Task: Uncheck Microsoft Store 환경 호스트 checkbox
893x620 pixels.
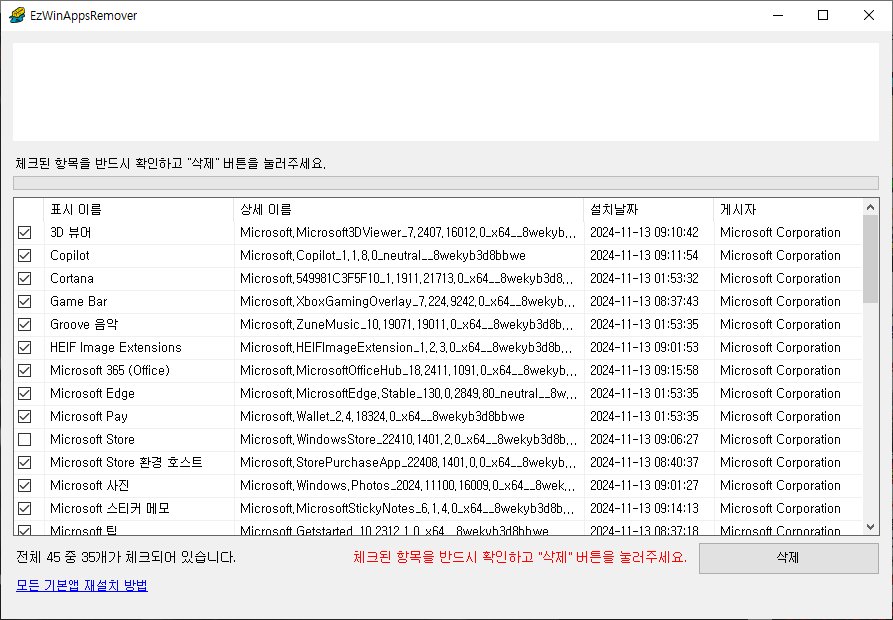Action: [24, 462]
